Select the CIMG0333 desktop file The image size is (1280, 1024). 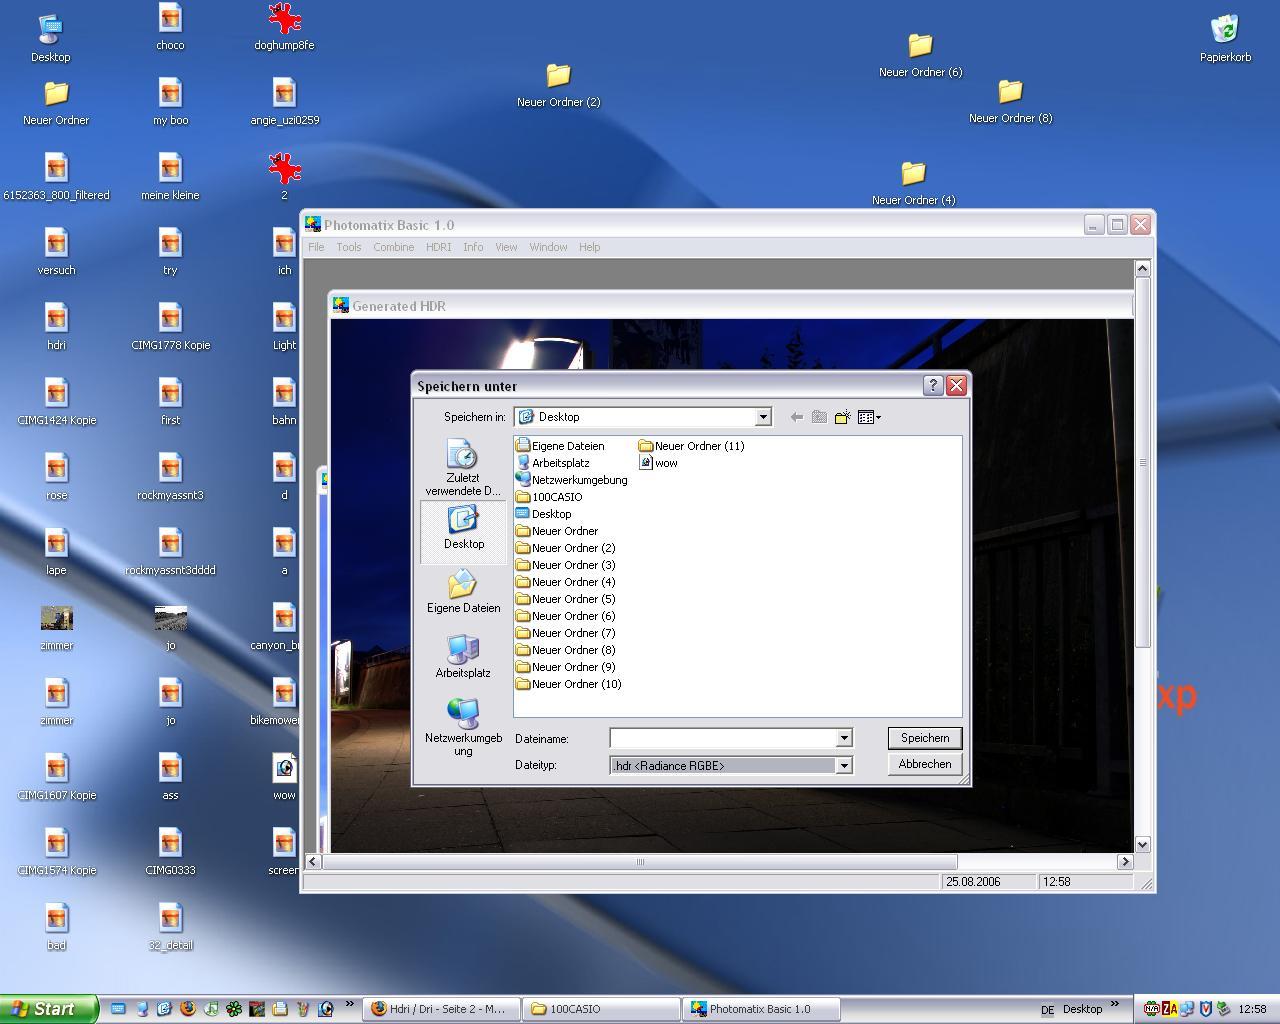[x=170, y=852]
